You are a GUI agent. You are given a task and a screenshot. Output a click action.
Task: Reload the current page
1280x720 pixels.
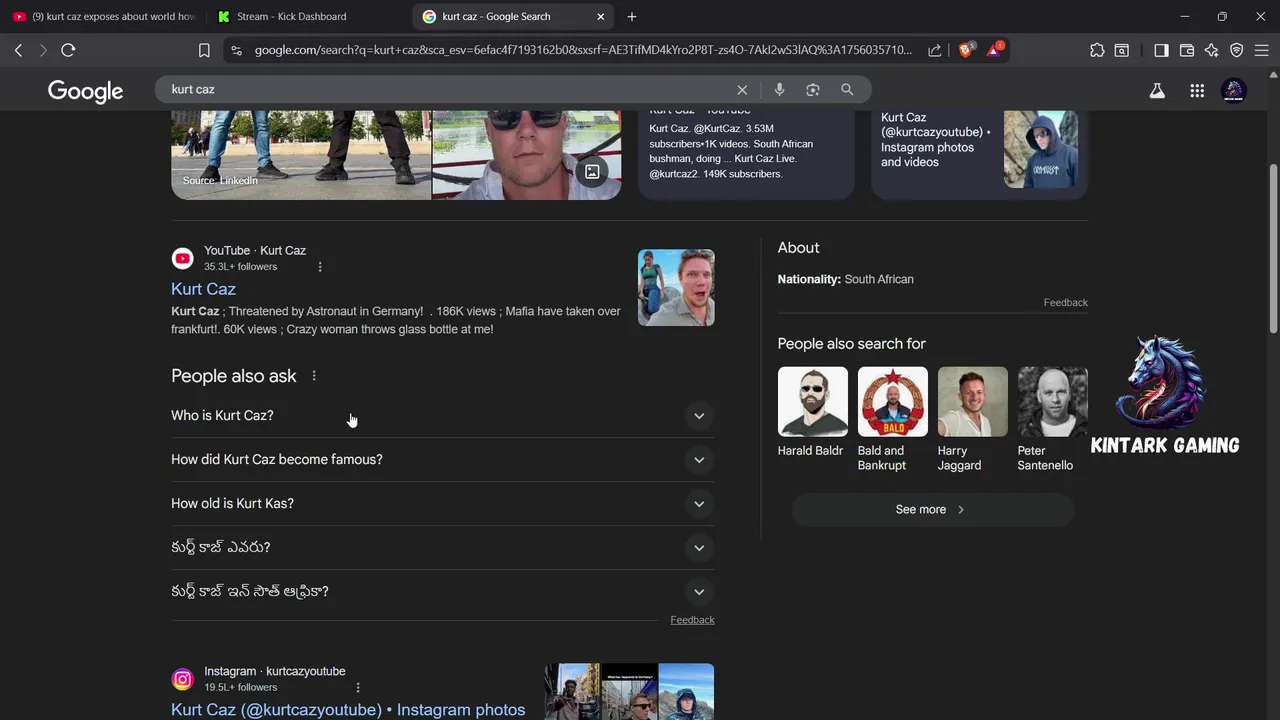(x=68, y=50)
